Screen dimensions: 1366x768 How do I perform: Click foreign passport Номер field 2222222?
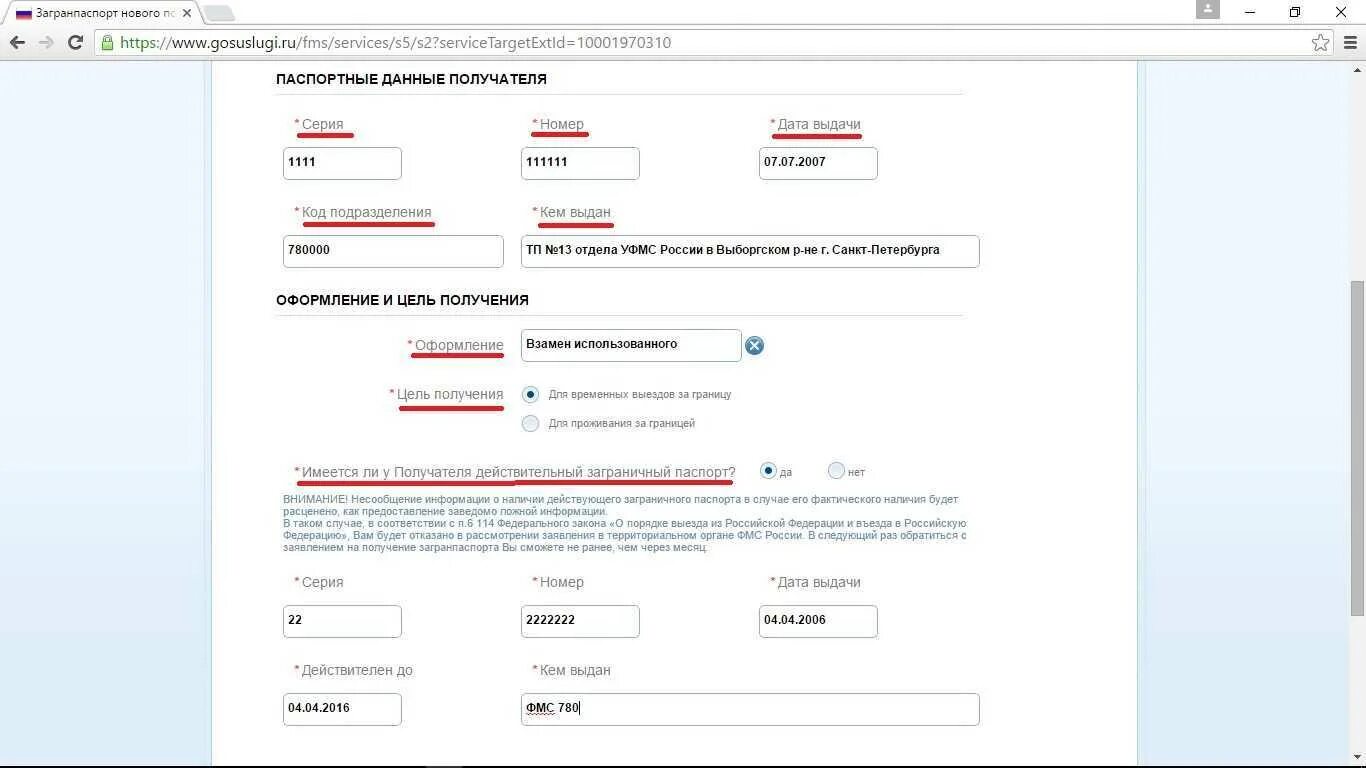tap(580, 621)
